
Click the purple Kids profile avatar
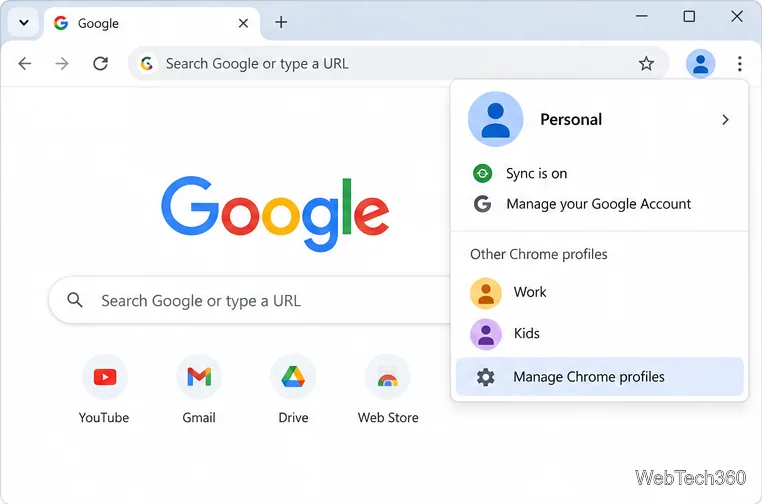click(485, 334)
